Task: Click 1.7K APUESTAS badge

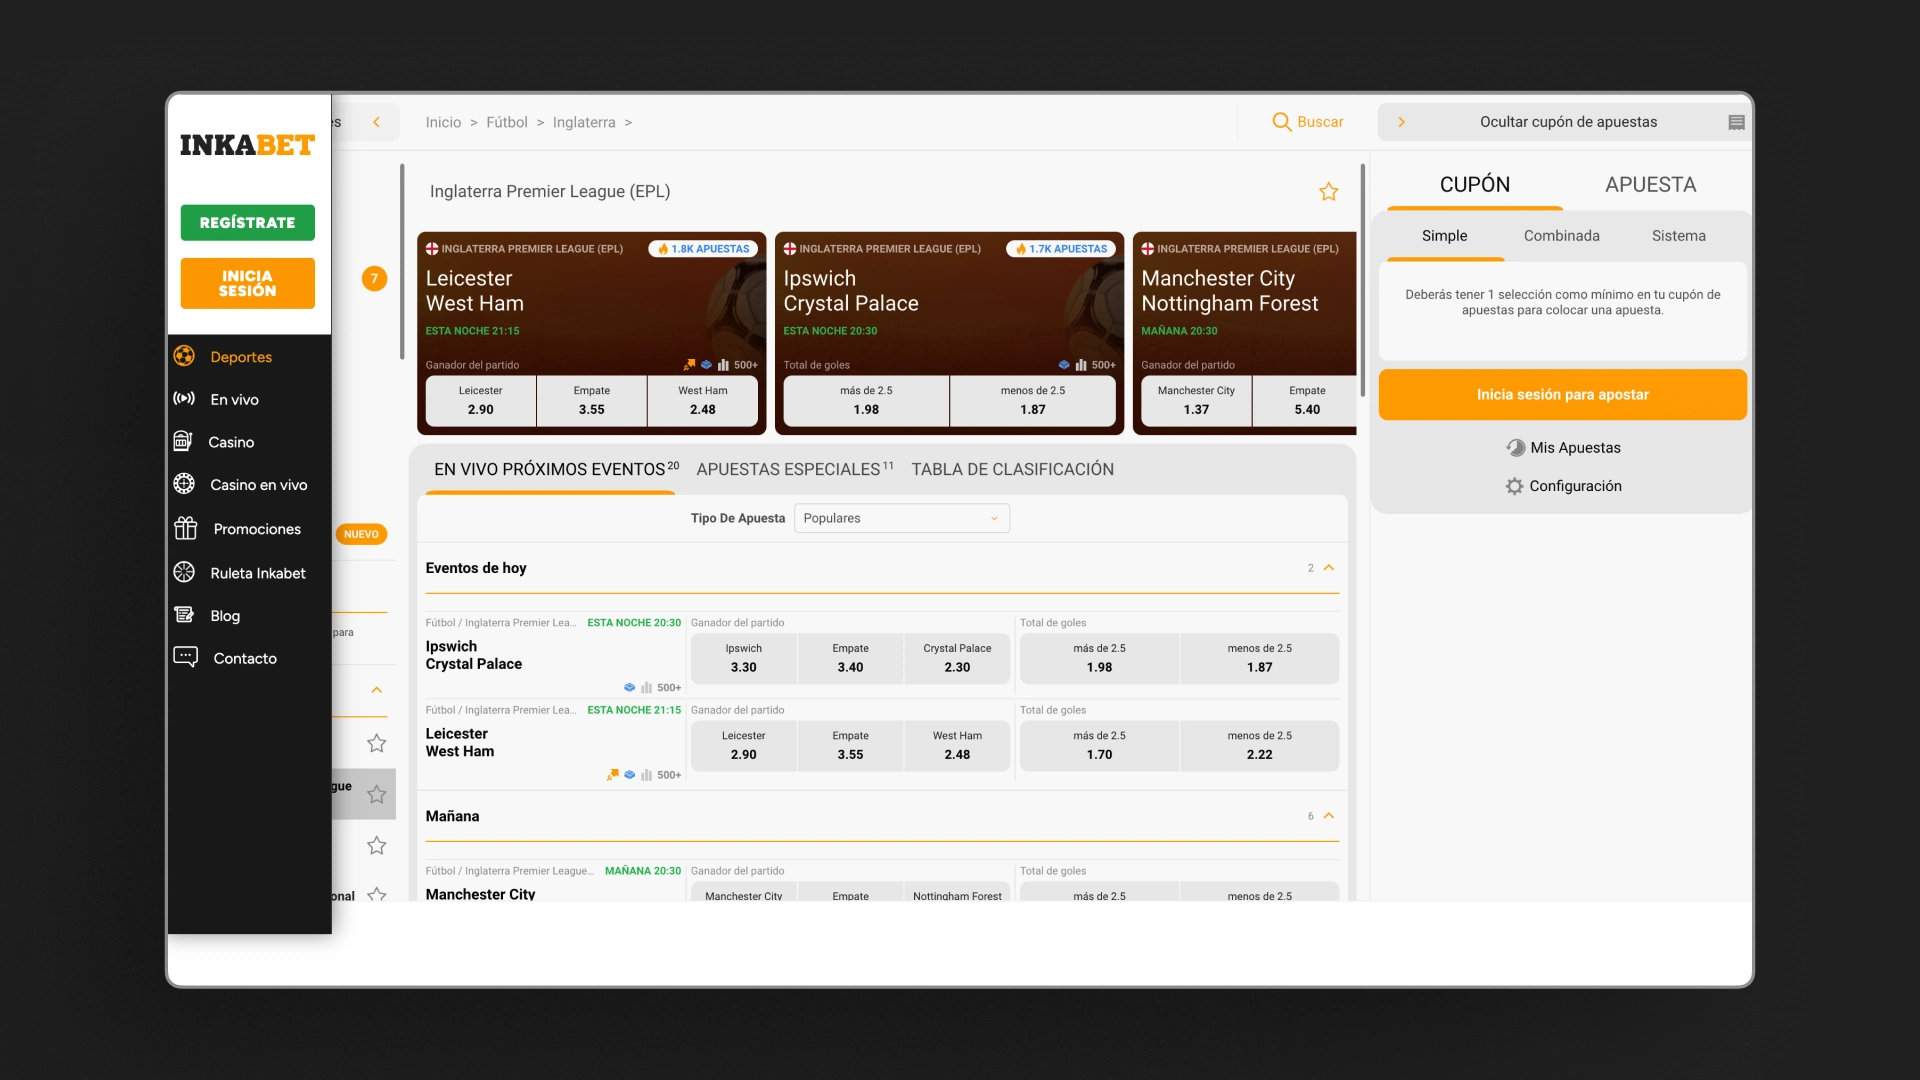Action: [x=1062, y=249]
